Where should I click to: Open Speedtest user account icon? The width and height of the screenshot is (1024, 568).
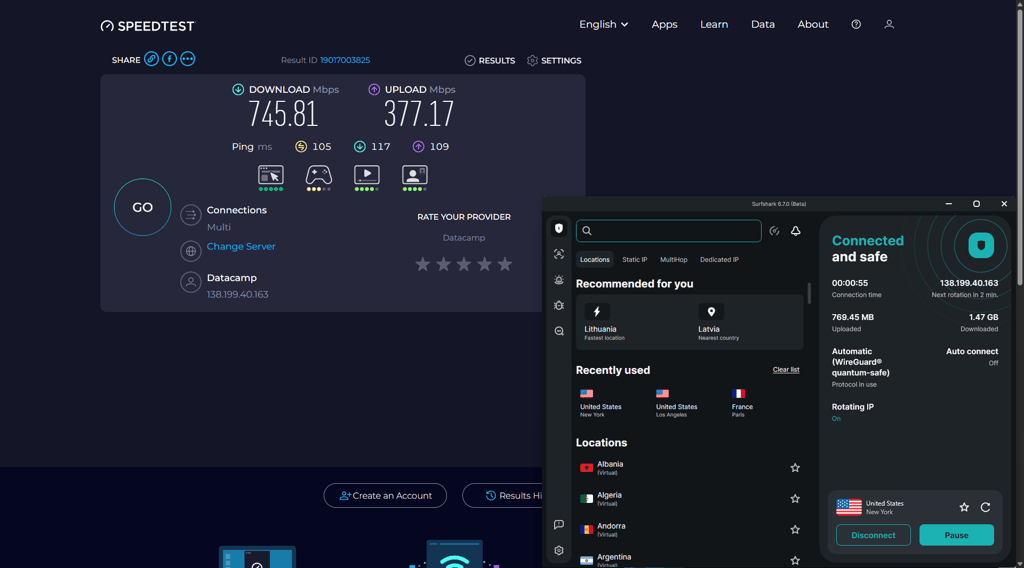point(889,24)
